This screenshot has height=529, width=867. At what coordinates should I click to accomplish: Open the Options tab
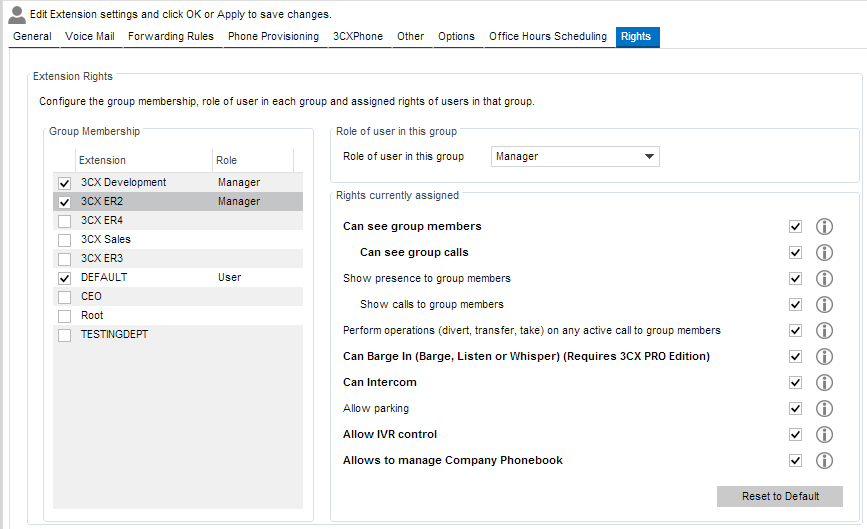pyautogui.click(x=456, y=36)
